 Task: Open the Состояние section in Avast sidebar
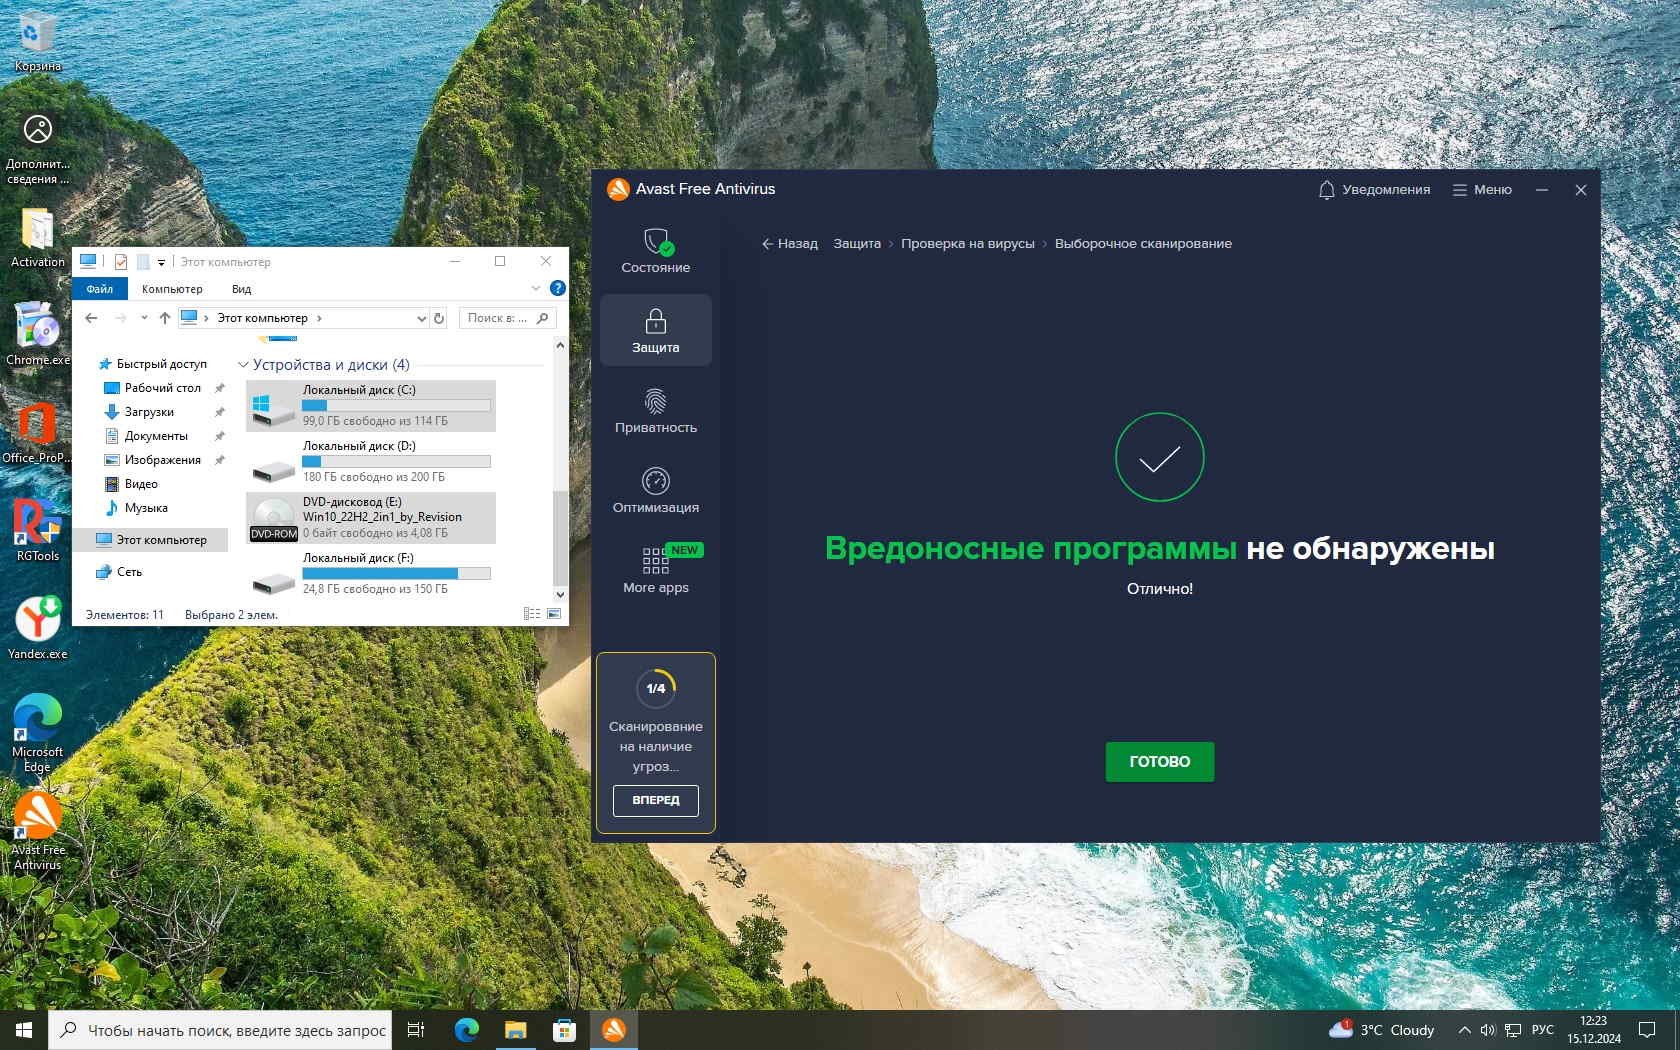coord(655,250)
